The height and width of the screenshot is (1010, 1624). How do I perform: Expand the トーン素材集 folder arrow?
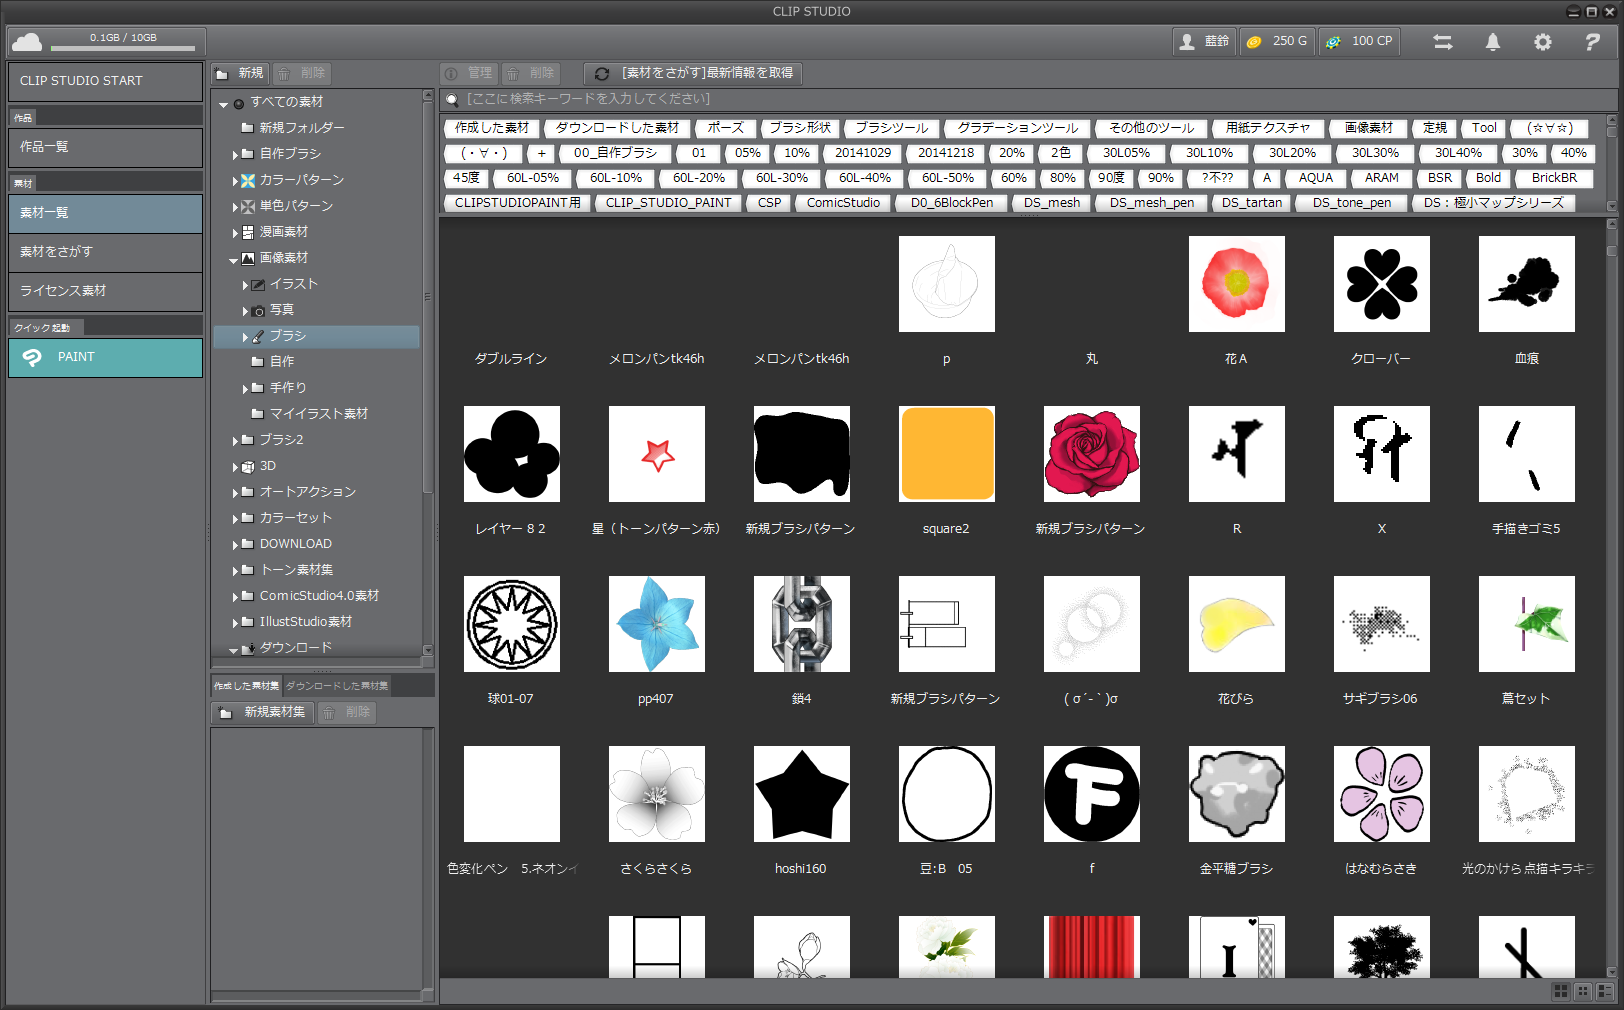(x=236, y=570)
